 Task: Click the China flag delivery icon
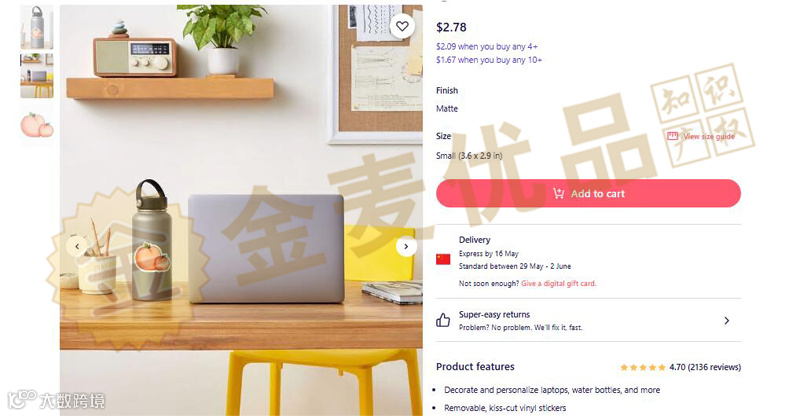click(x=443, y=259)
